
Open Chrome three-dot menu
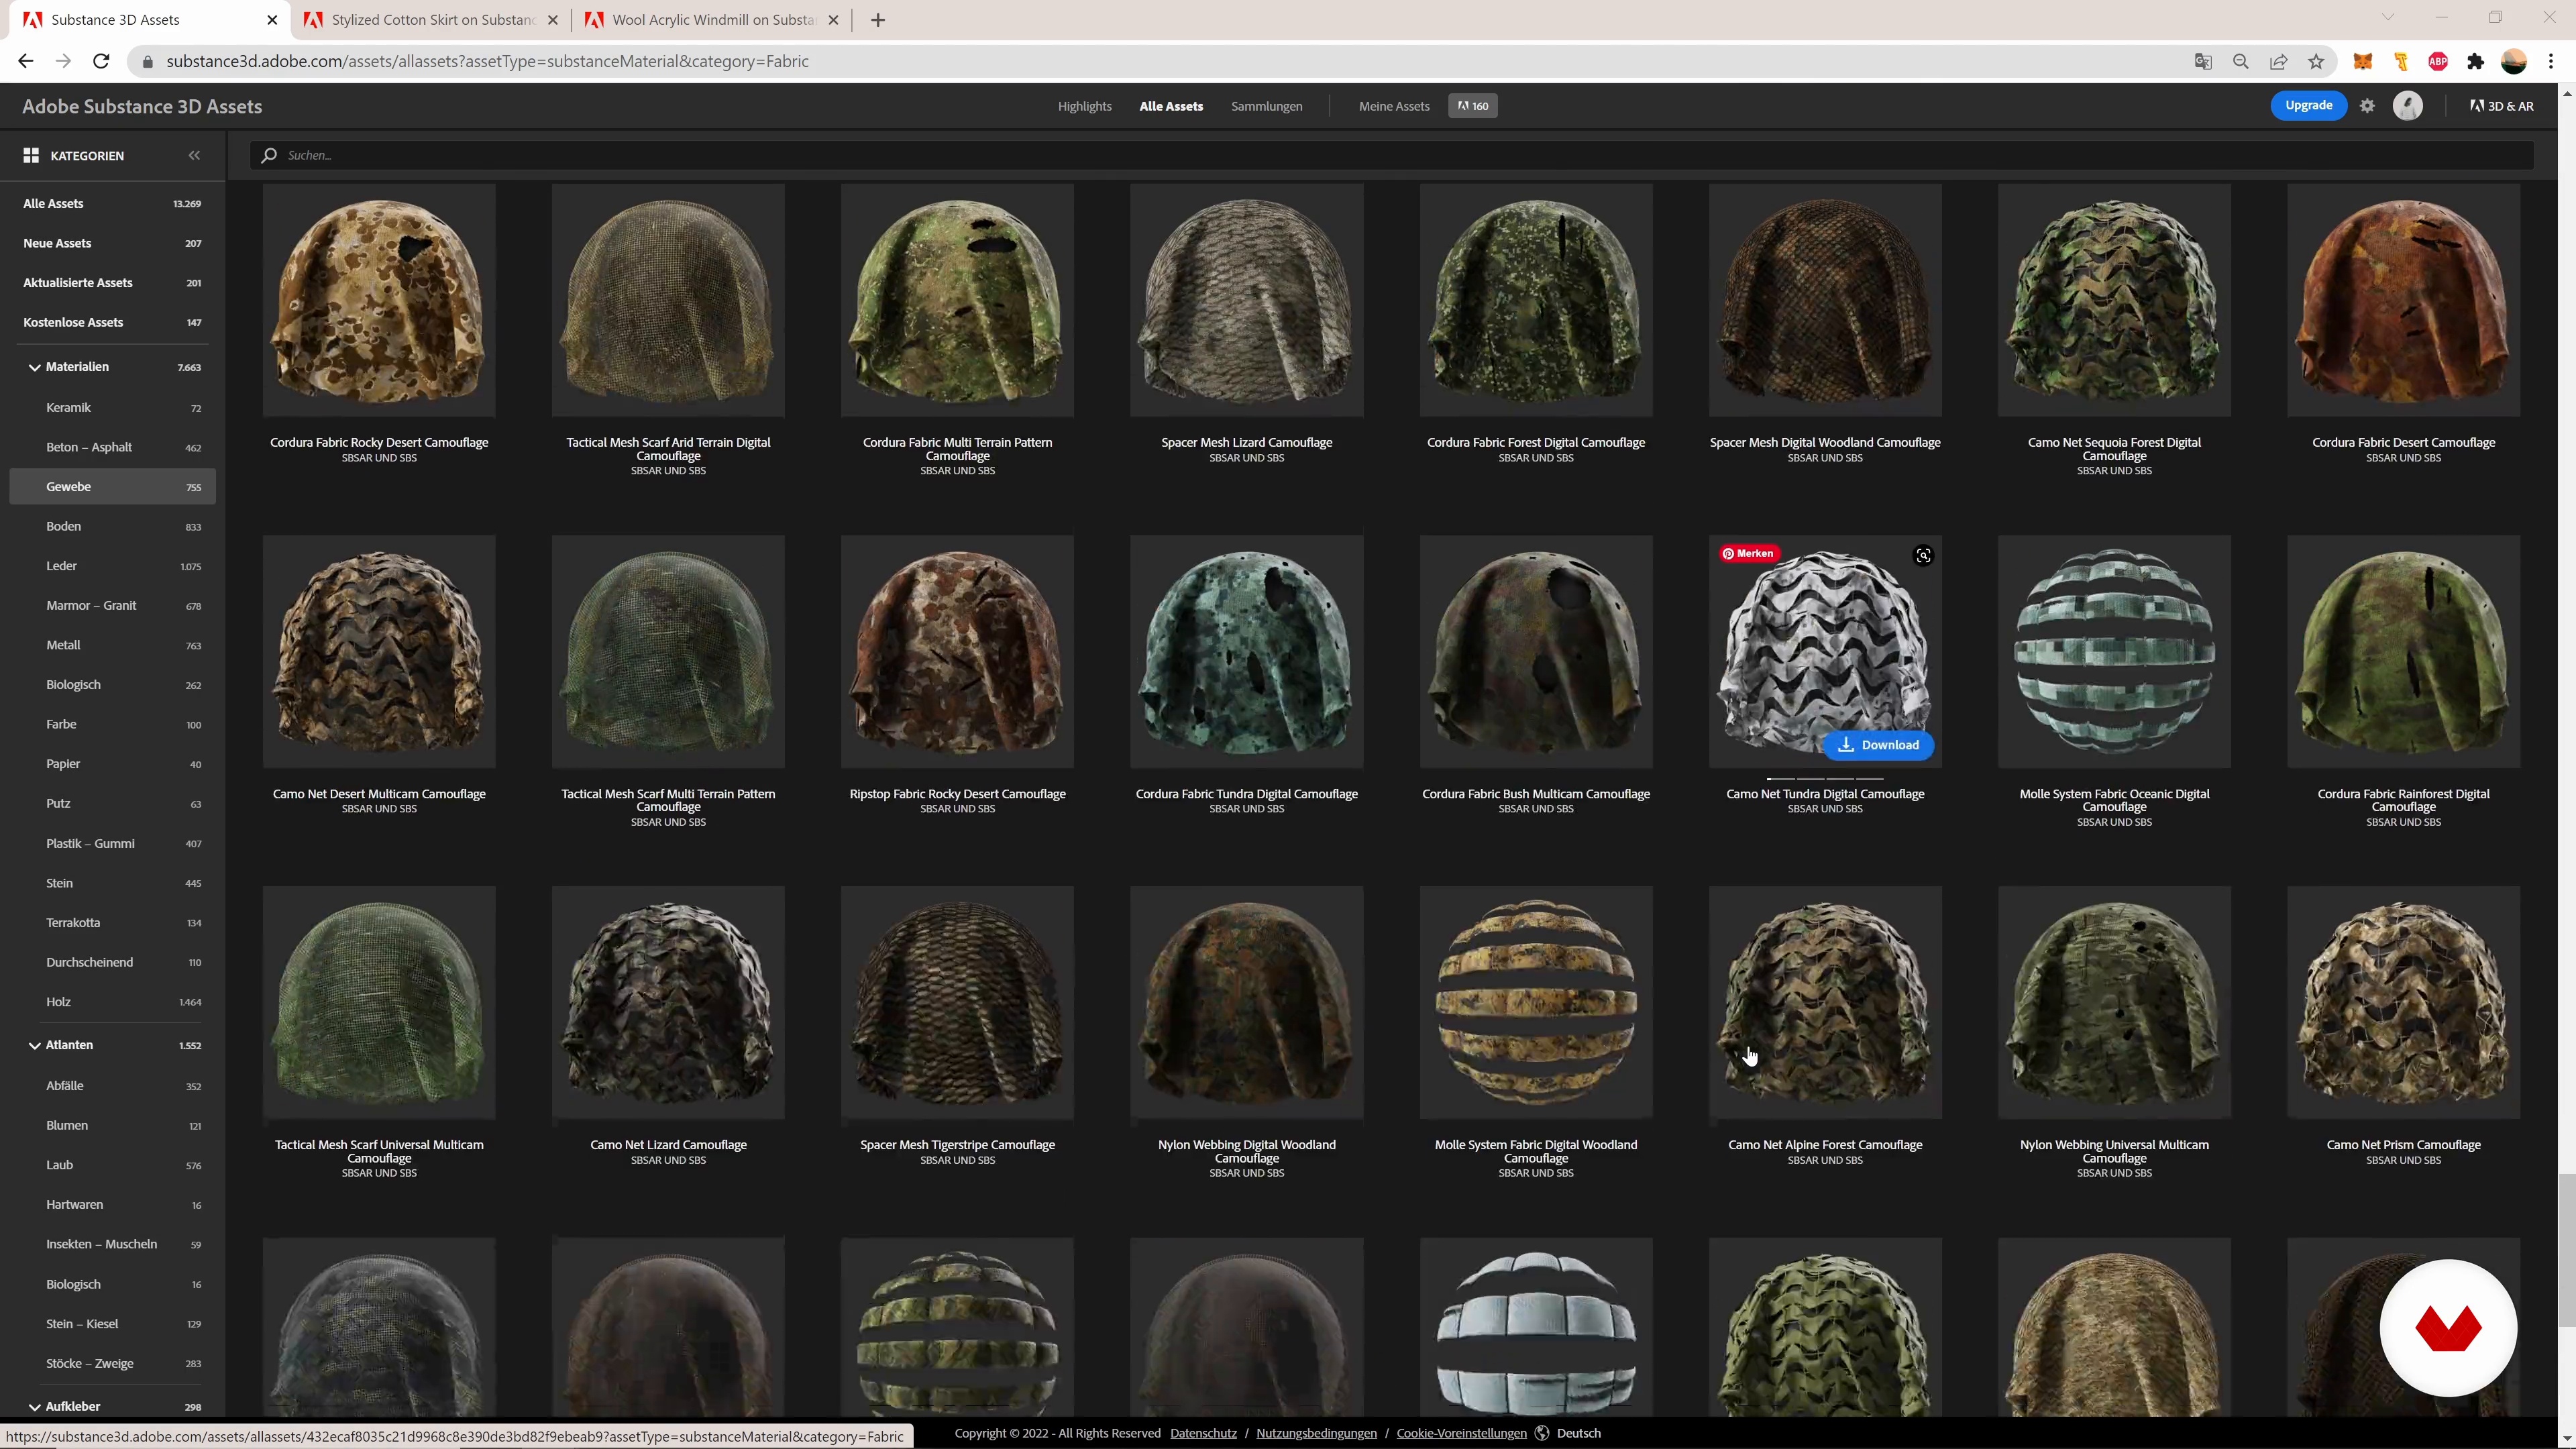click(x=2551, y=61)
